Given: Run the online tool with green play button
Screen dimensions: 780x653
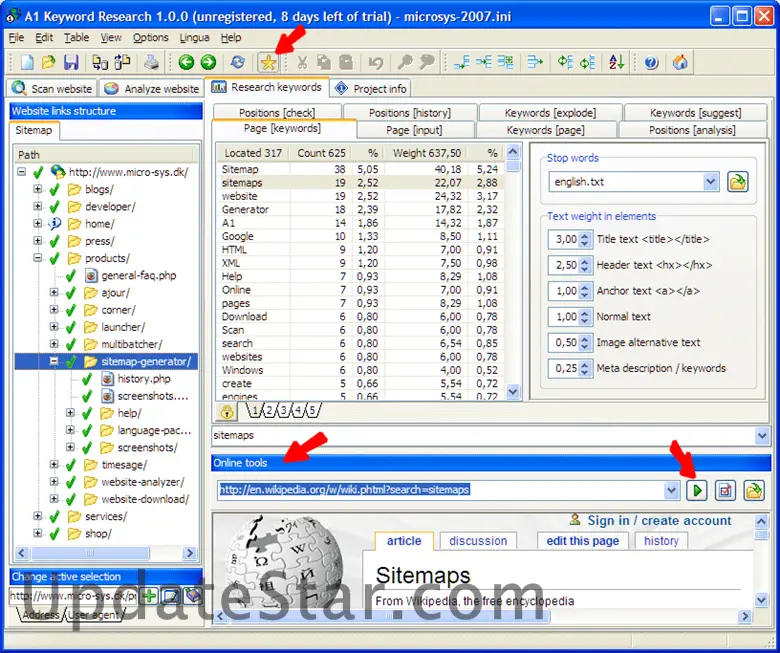Looking at the screenshot, I should tap(697, 491).
